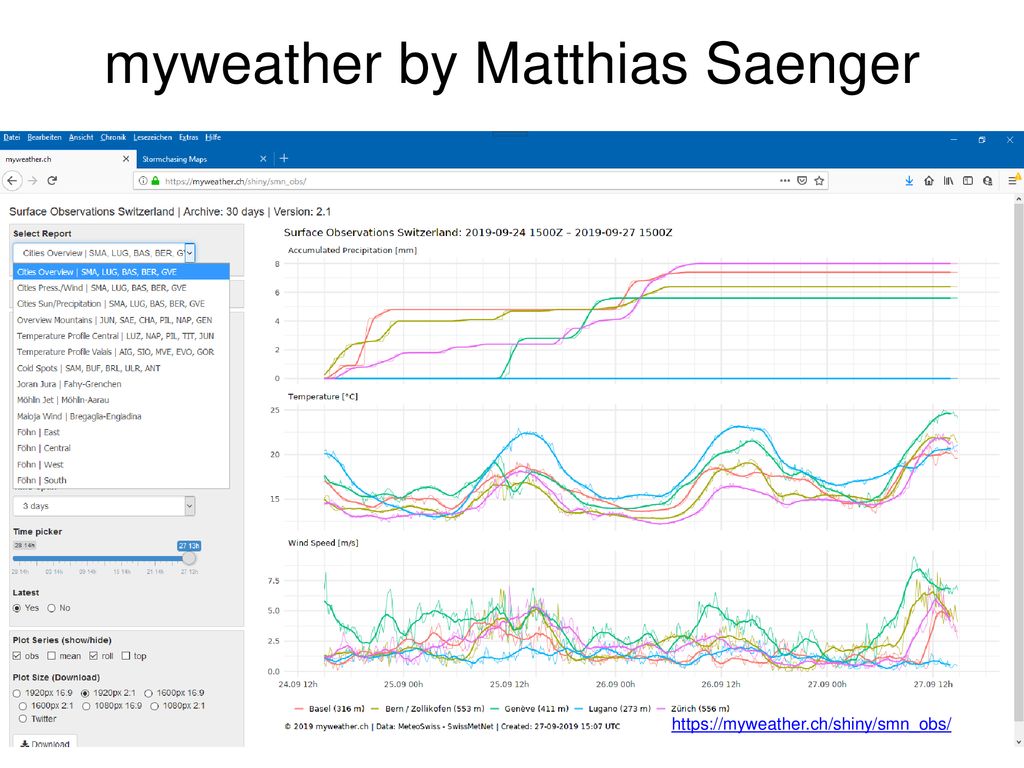1024x768 pixels.
Task: Open the myweather.ch/shiny/smn_obs link
Action: pyautogui.click(x=811, y=724)
